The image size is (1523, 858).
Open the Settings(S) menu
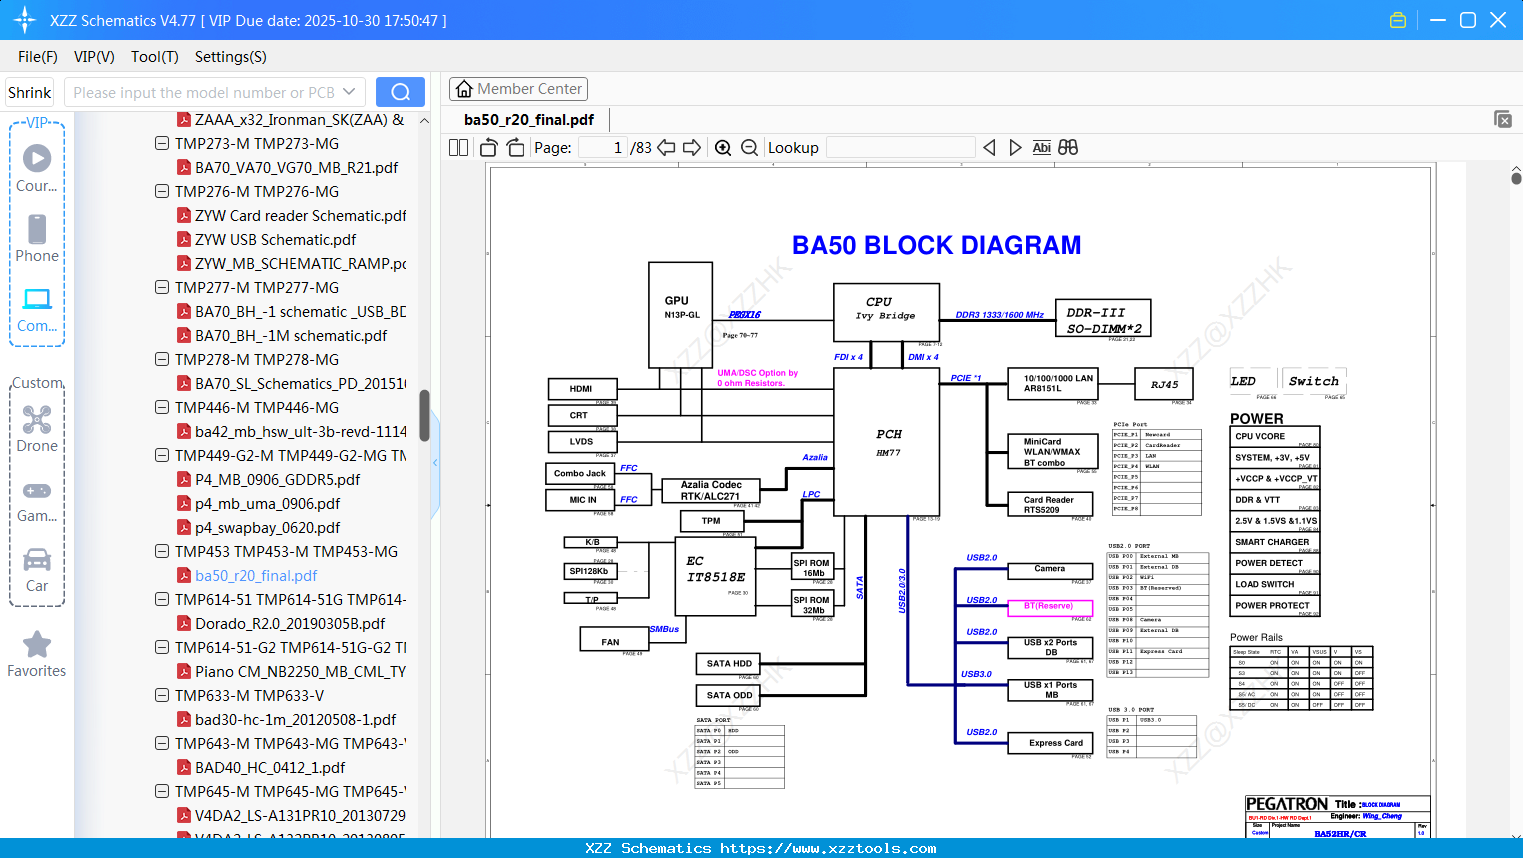click(x=231, y=57)
